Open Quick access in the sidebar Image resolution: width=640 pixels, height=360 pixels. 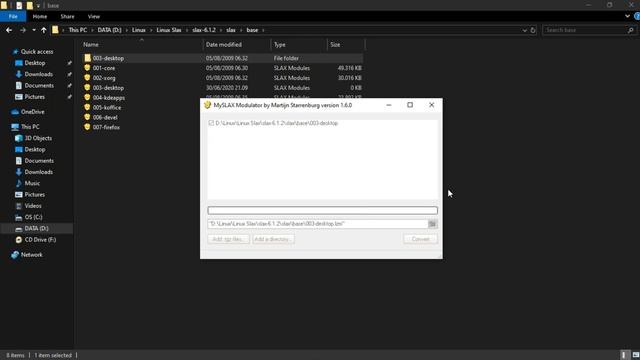37,52
